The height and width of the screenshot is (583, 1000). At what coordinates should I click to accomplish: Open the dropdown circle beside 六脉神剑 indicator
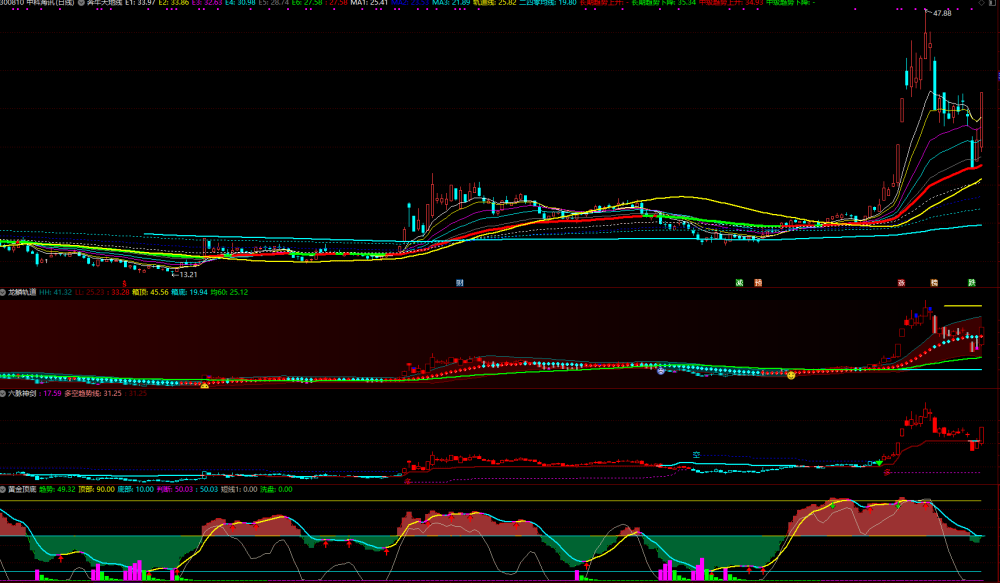[x=3, y=394]
